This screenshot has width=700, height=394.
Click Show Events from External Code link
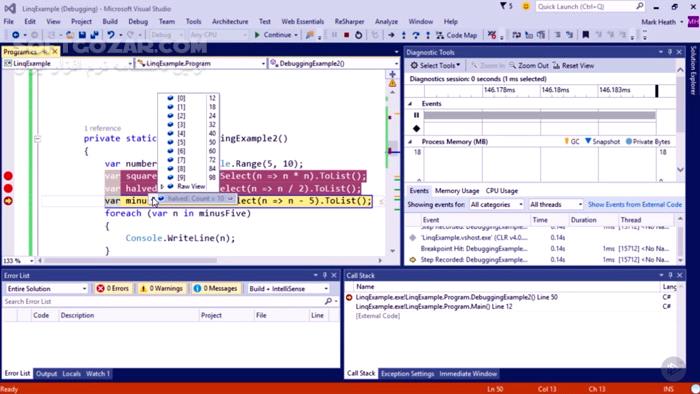tap(634, 204)
